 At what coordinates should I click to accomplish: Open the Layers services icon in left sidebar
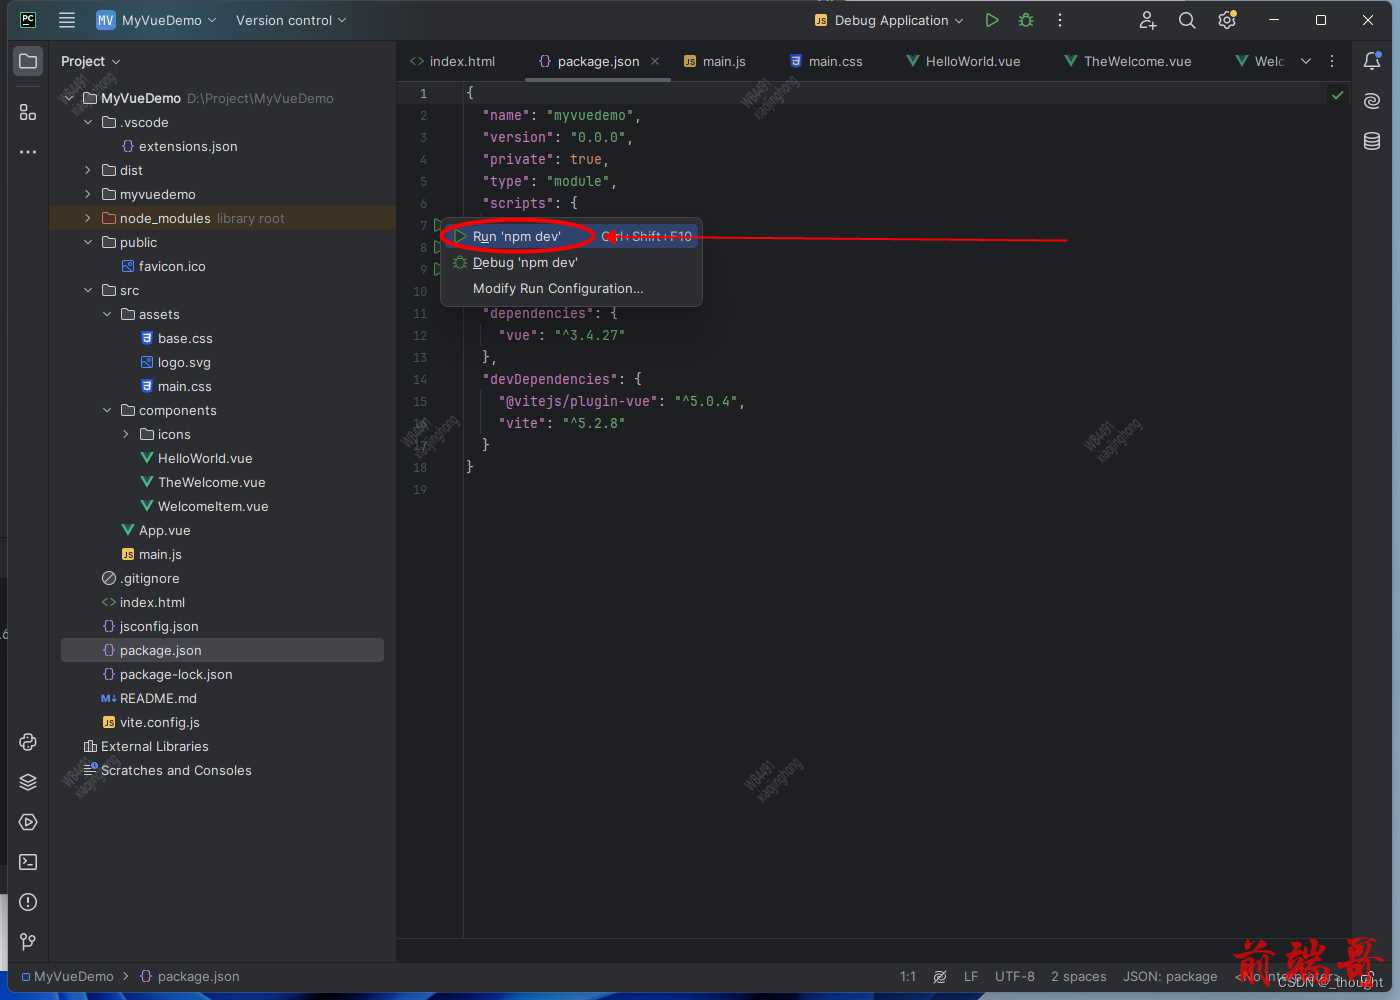click(28, 782)
